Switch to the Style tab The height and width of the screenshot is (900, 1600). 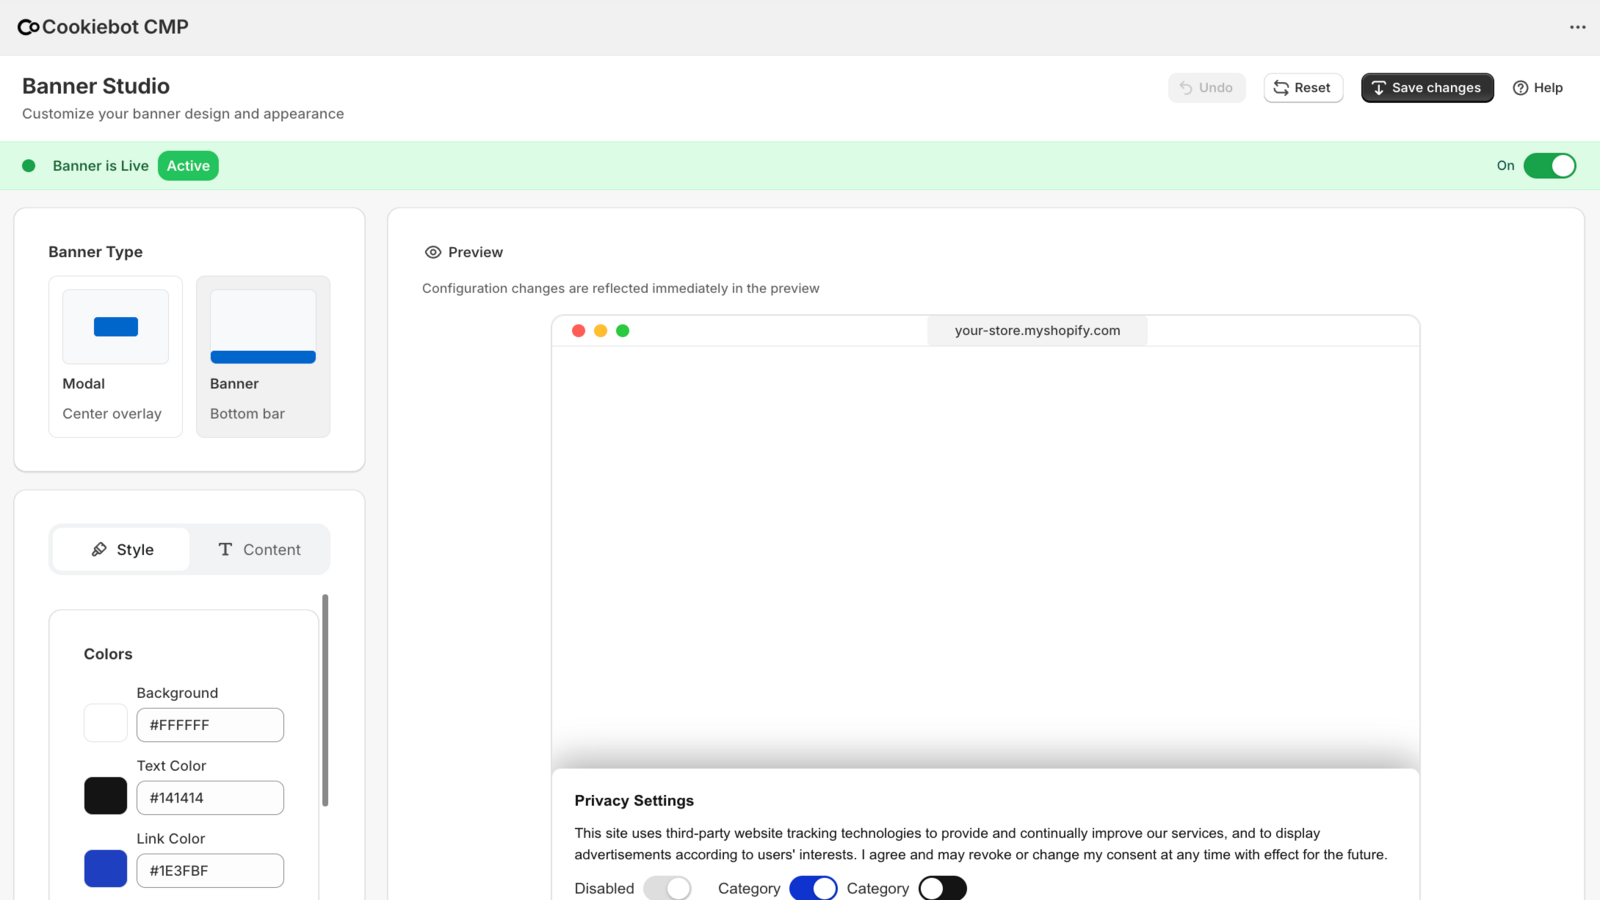[x=122, y=549]
